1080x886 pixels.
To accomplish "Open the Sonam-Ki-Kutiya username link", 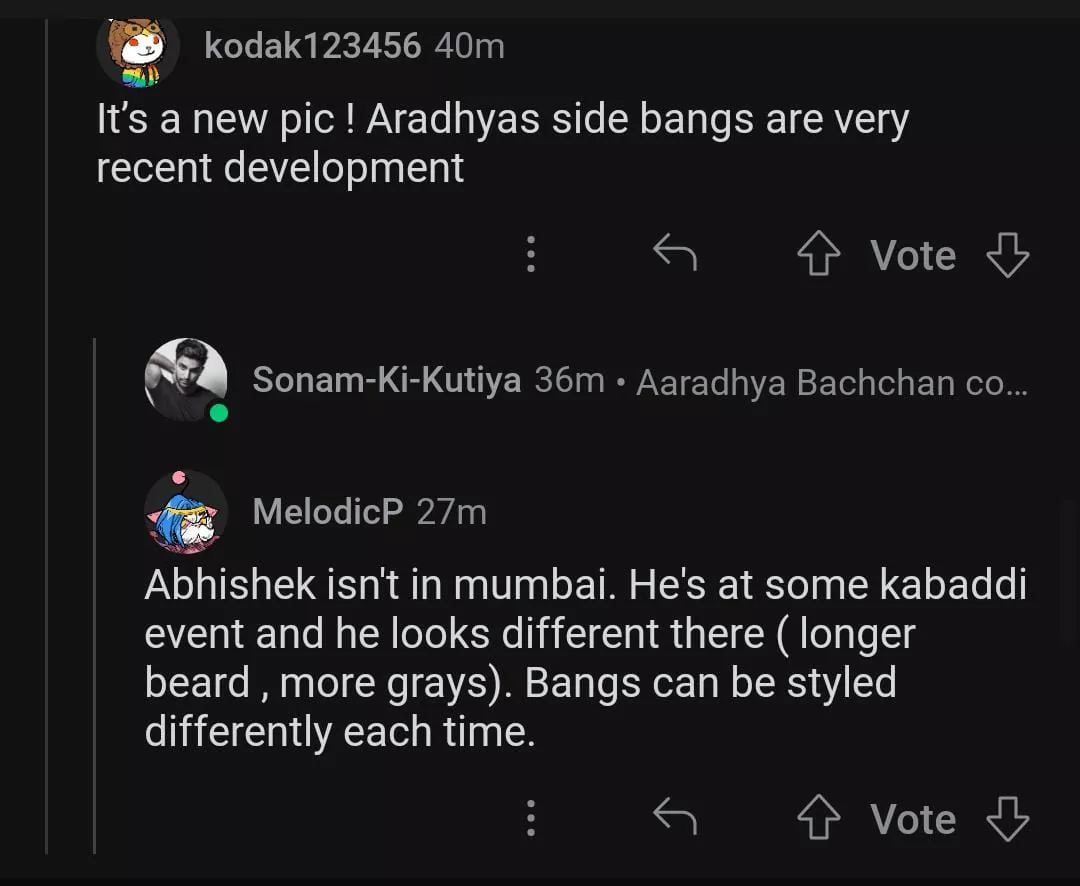I will (386, 380).
